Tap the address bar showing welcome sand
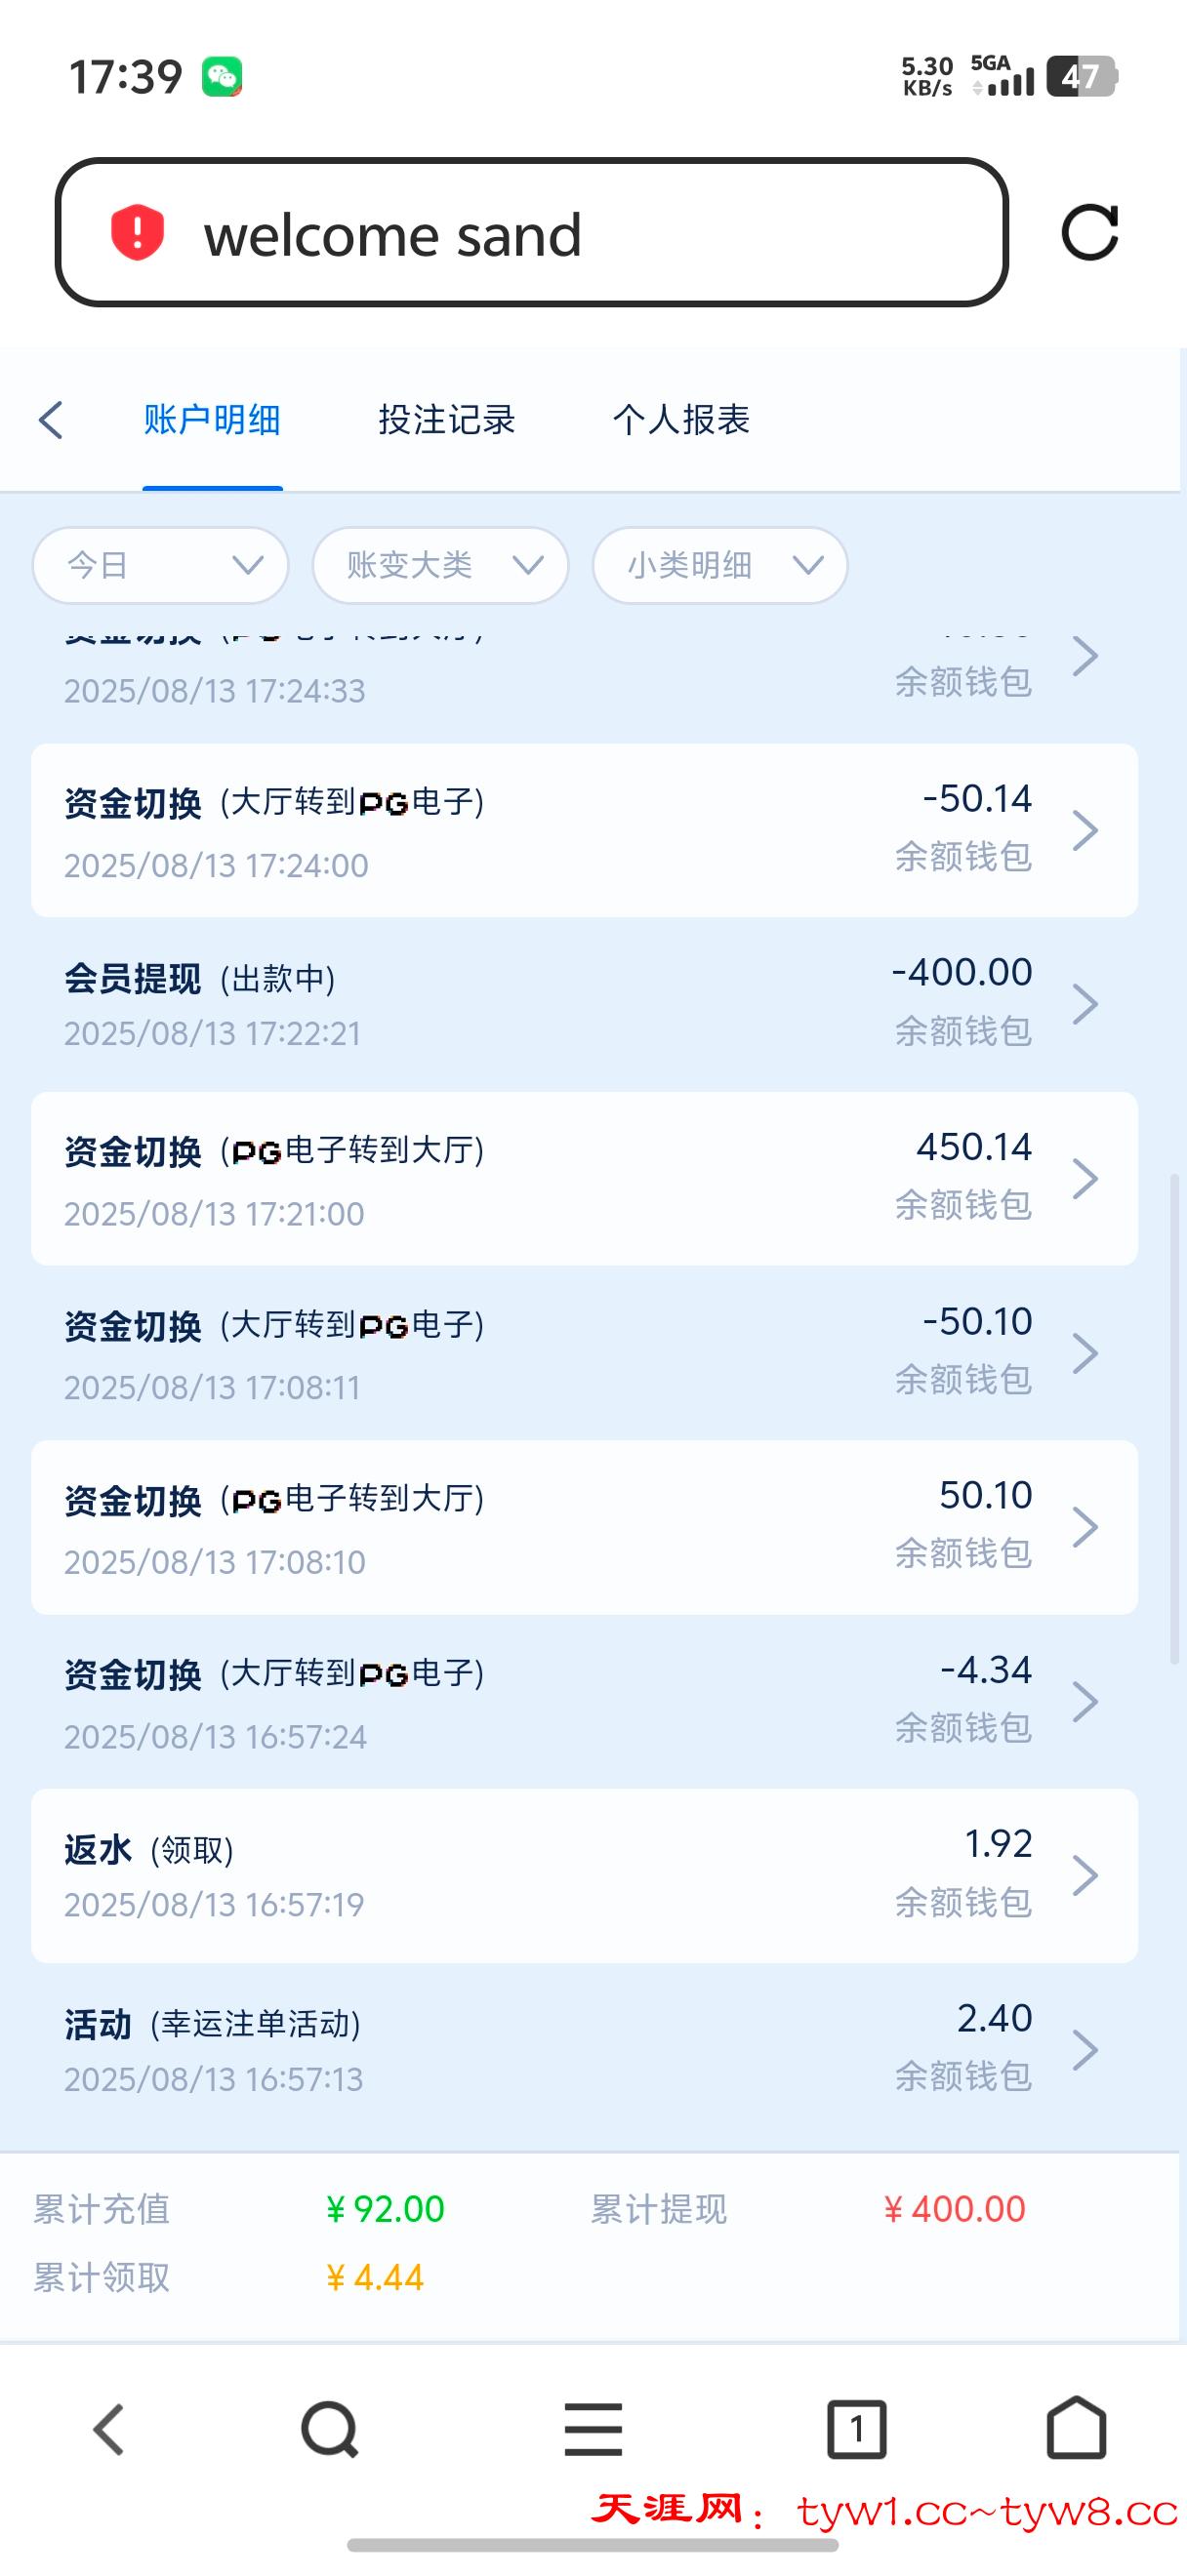The width and height of the screenshot is (1187, 2576). [x=531, y=233]
